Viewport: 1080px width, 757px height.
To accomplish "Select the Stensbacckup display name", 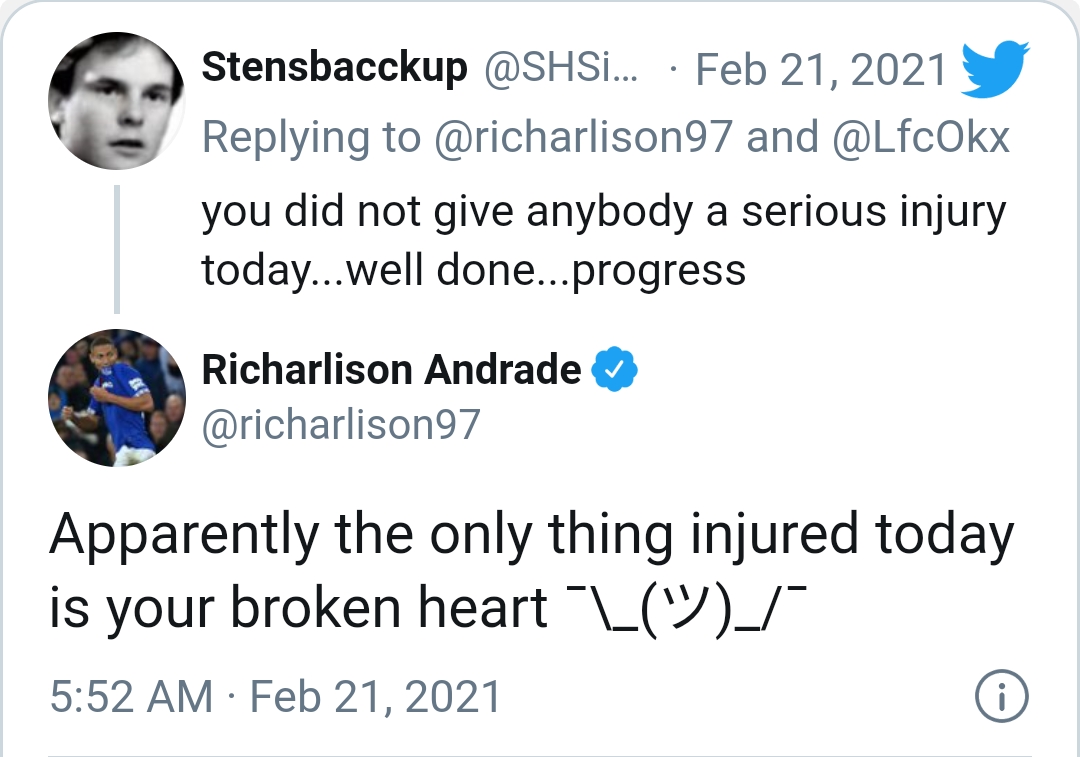I will (x=334, y=68).
